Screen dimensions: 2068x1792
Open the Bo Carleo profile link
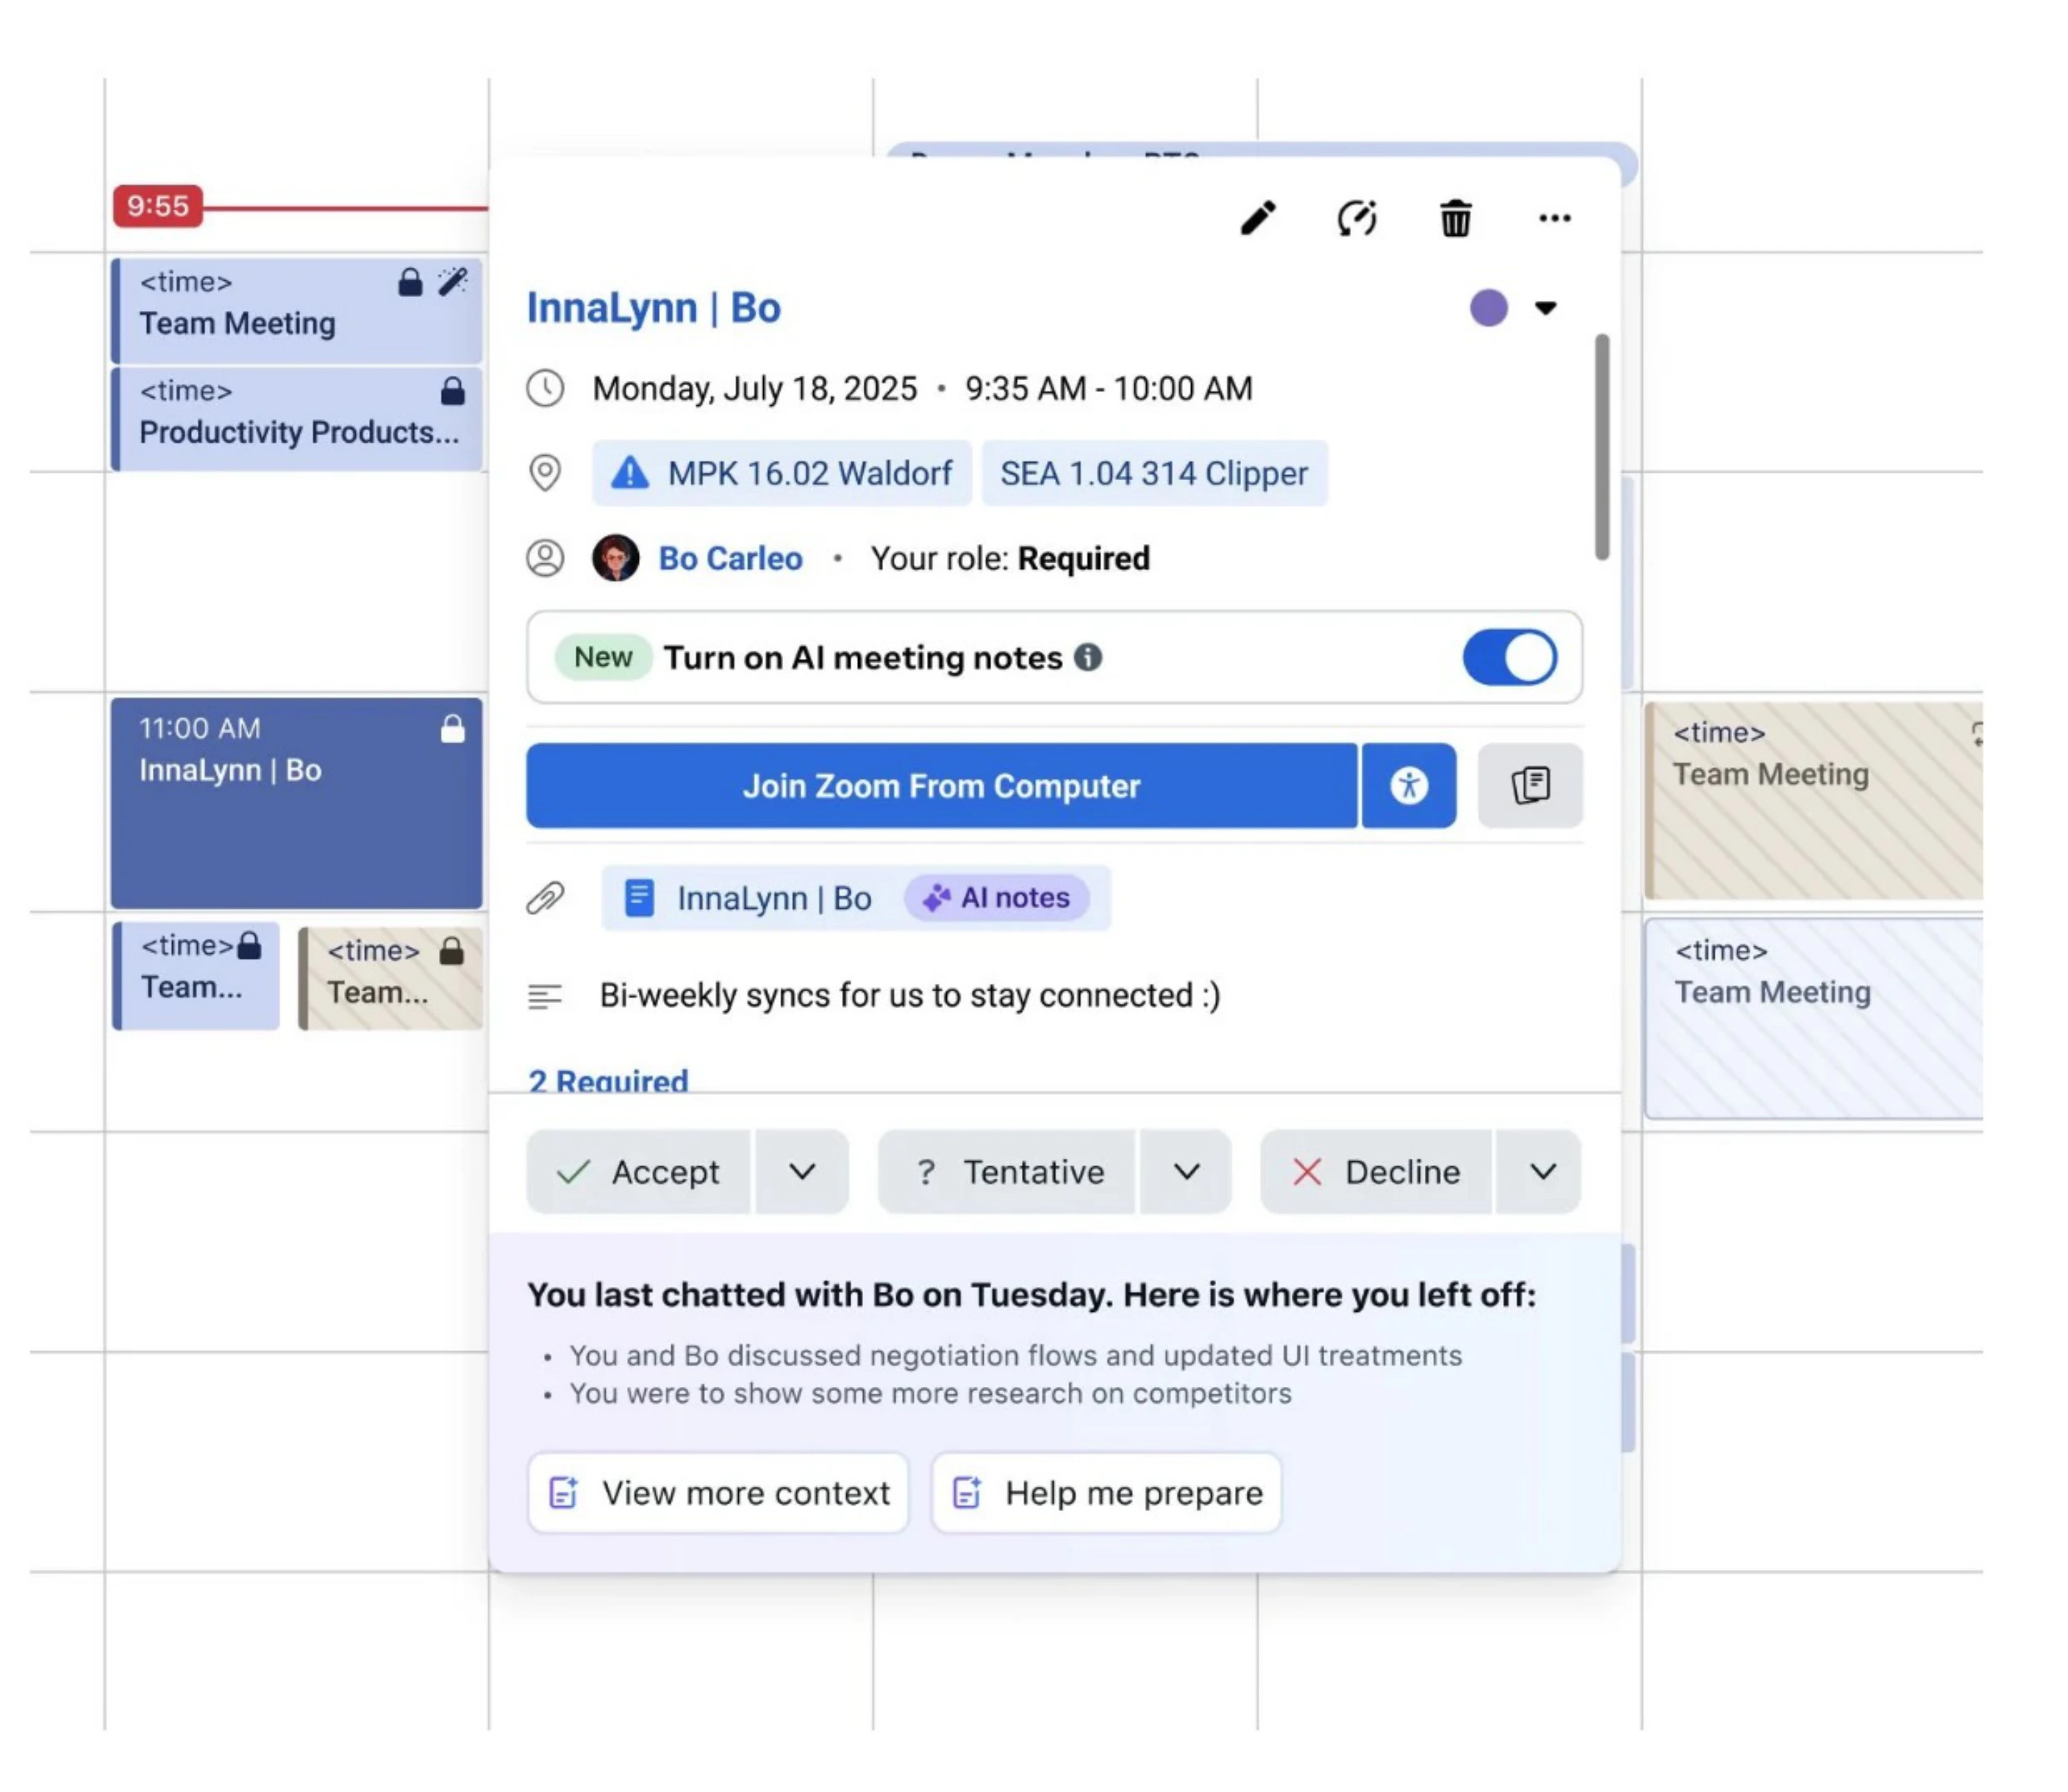point(730,558)
